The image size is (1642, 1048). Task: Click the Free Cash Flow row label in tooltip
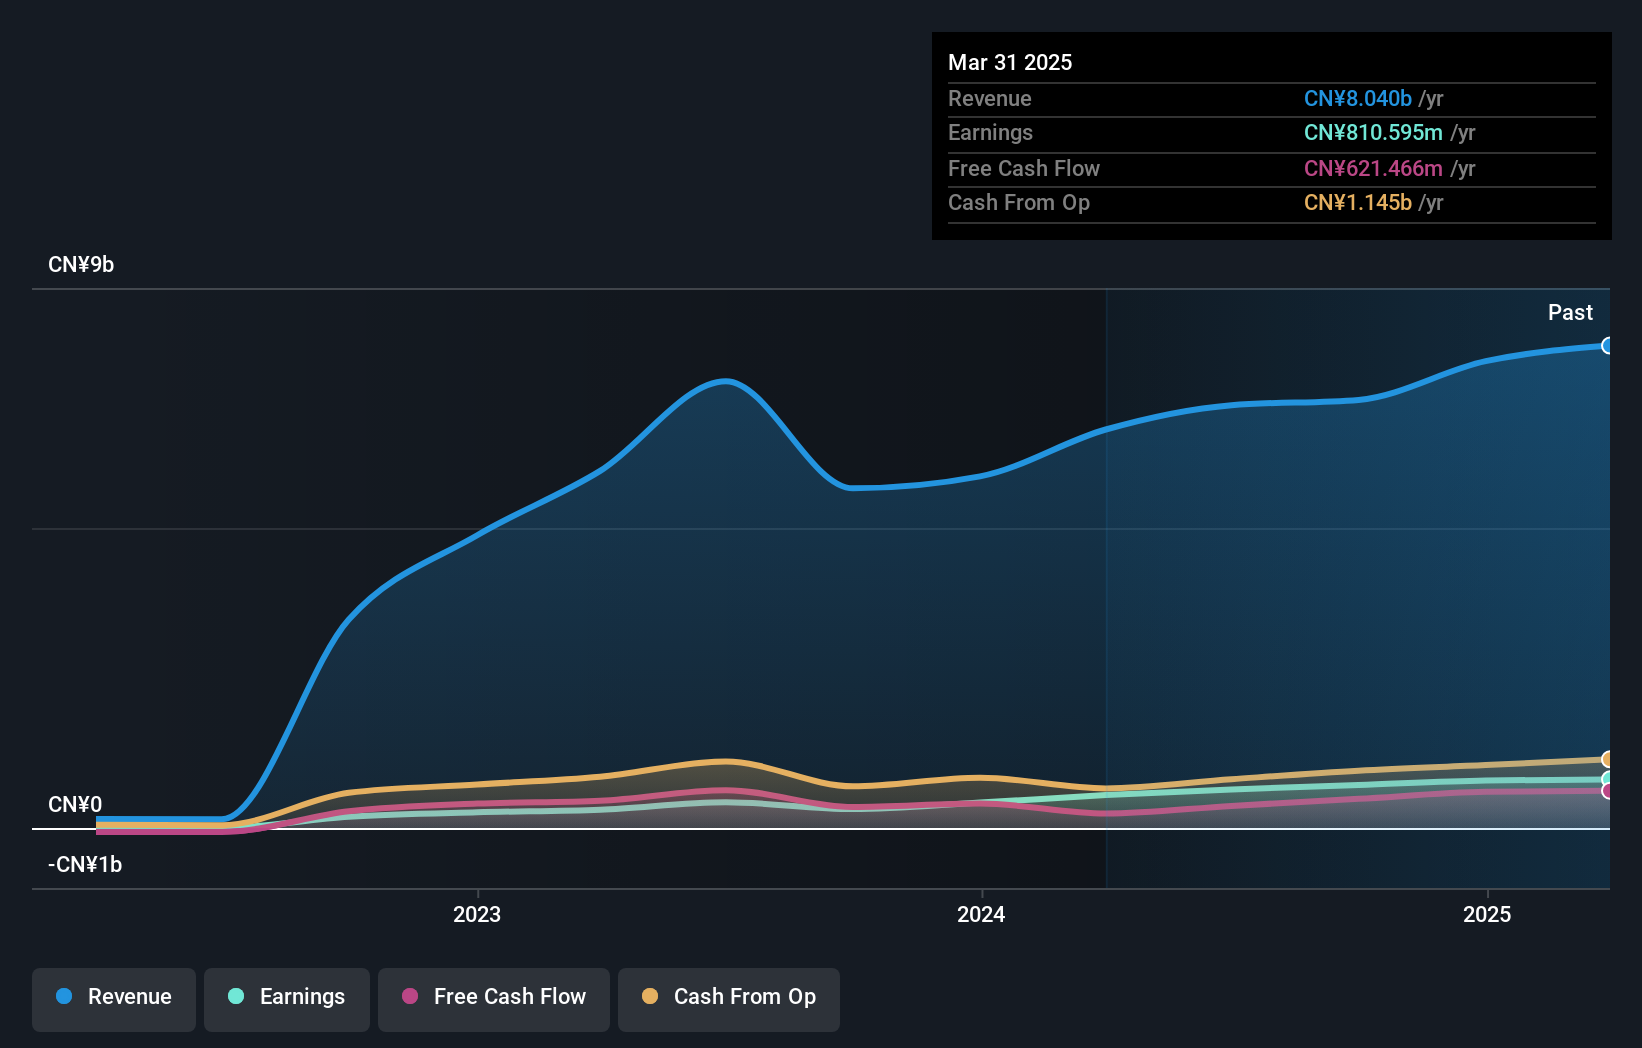[x=1024, y=168]
